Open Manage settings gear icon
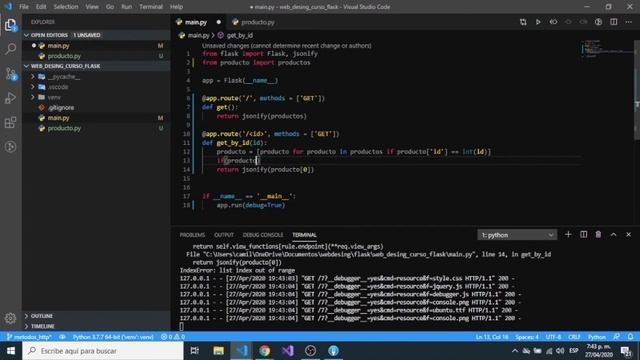 (x=11, y=318)
